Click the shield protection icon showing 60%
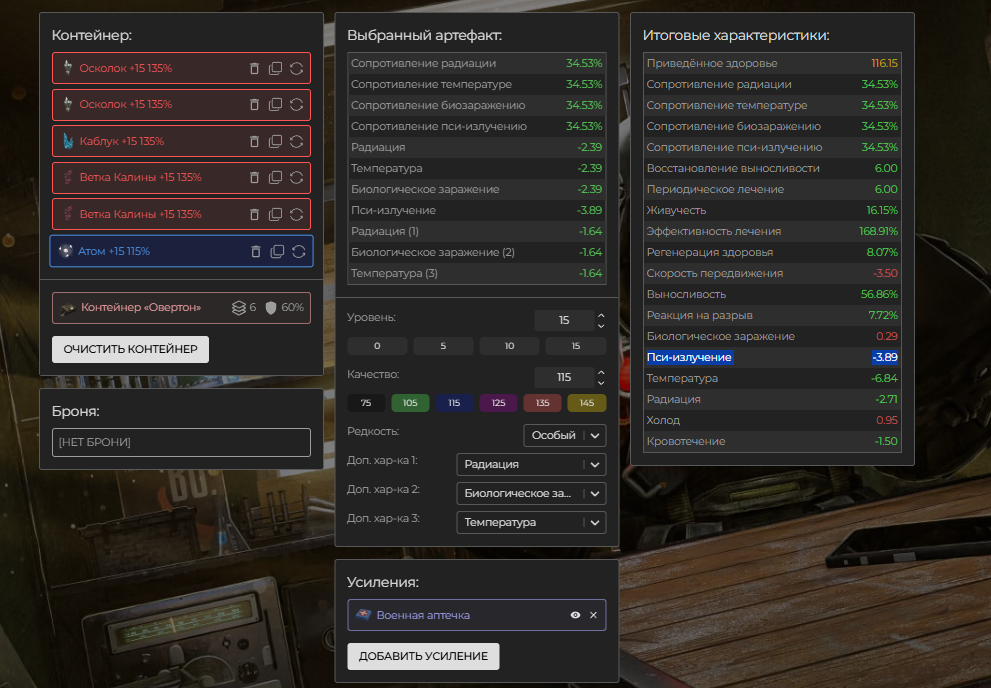Image resolution: width=991 pixels, height=688 pixels. pyautogui.click(x=271, y=308)
